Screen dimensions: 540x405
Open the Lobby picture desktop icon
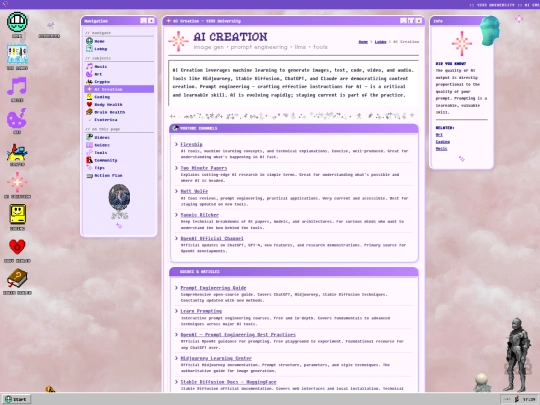(17, 54)
